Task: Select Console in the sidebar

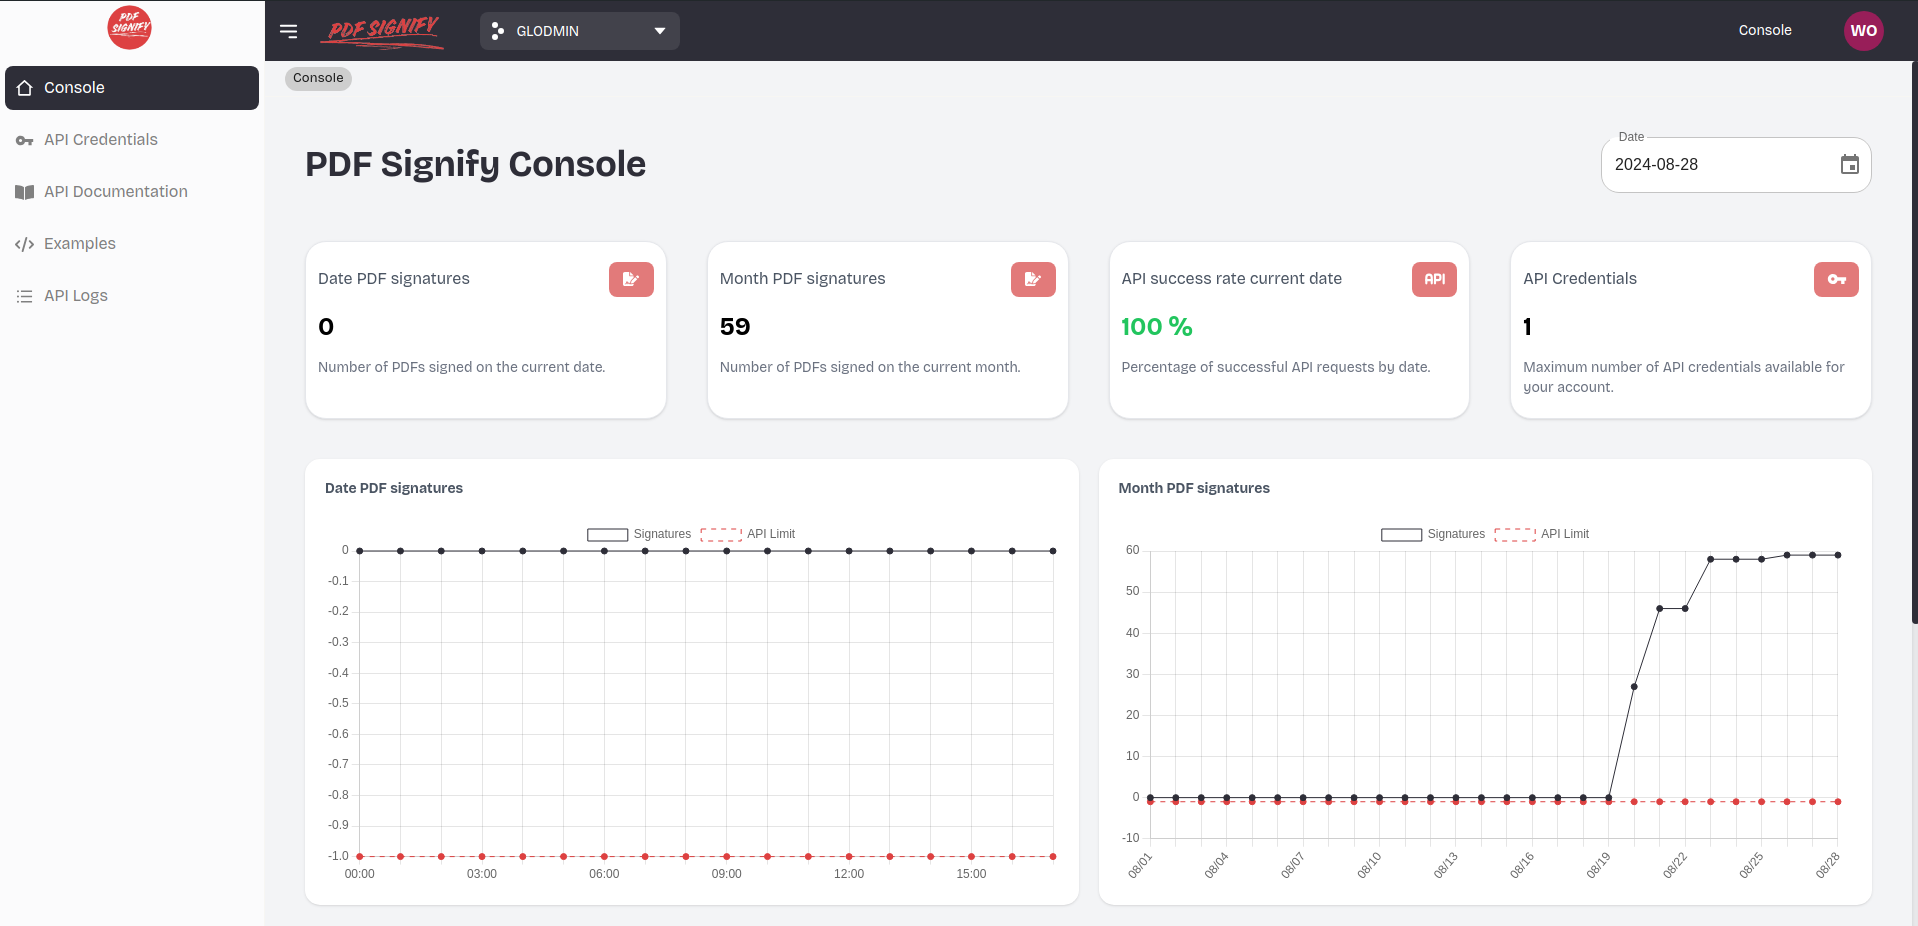Action: tap(132, 88)
